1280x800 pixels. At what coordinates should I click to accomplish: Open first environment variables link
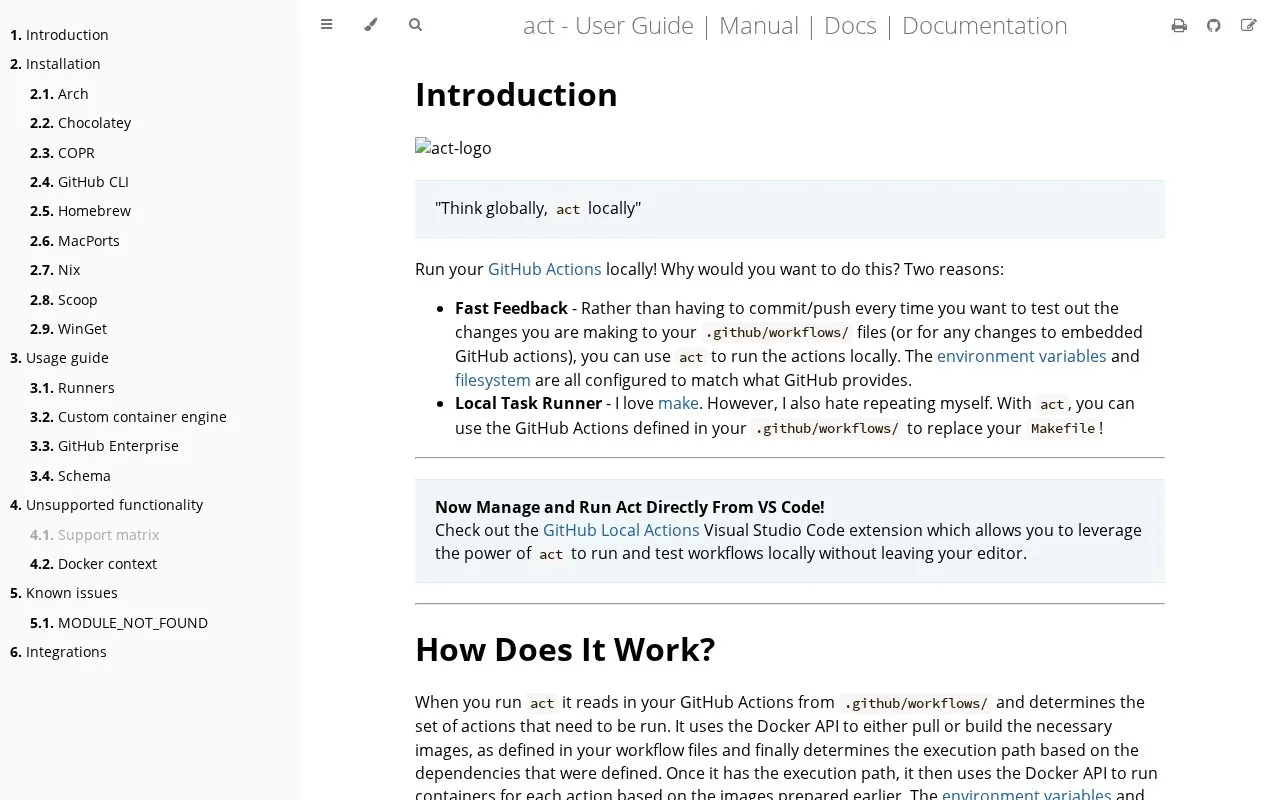coord(1021,356)
